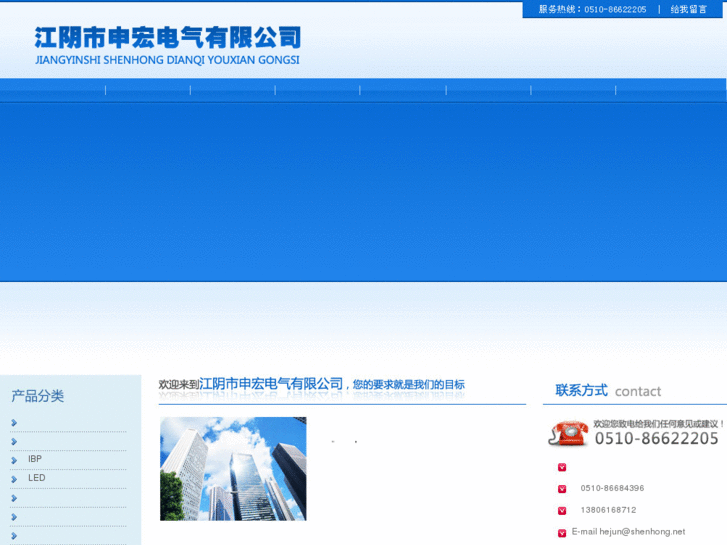Open the LED product category
Viewport: 727px width, 545px height.
pos(37,478)
